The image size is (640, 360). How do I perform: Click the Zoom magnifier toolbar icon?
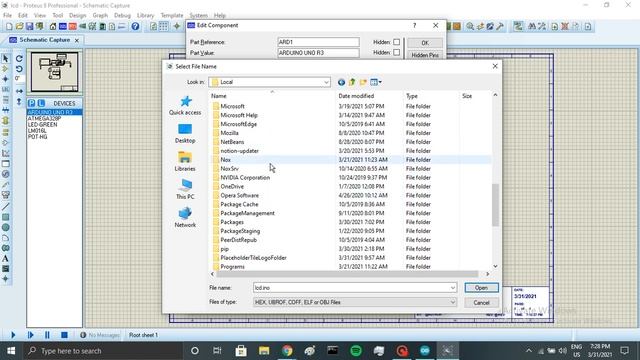(x=470, y=27)
